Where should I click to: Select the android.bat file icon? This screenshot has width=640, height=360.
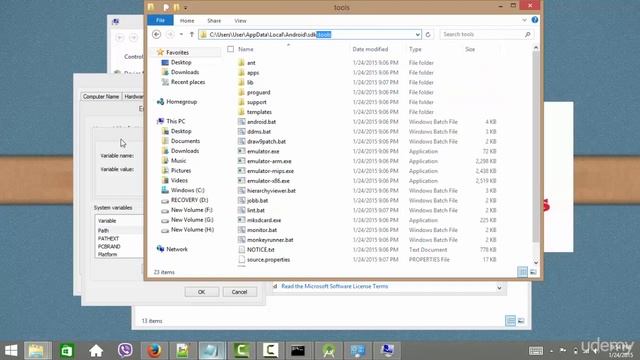click(x=241, y=122)
